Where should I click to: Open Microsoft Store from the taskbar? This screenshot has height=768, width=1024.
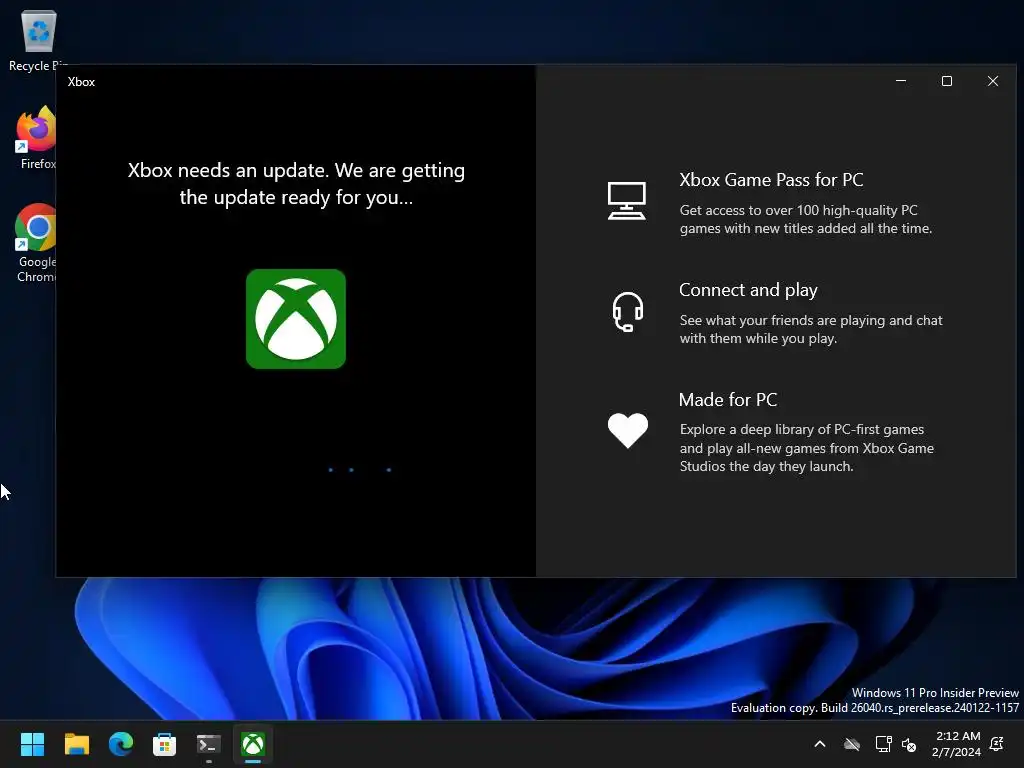[165, 744]
